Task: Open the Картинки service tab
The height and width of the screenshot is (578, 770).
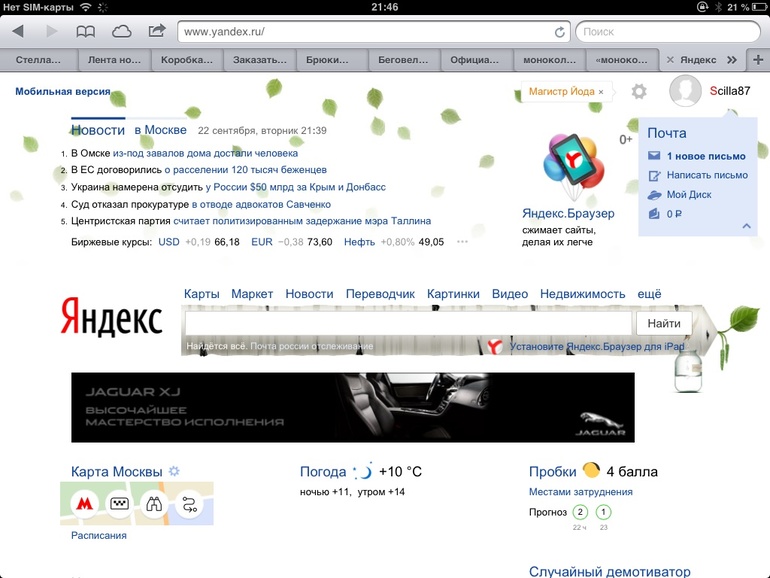Action: click(453, 294)
